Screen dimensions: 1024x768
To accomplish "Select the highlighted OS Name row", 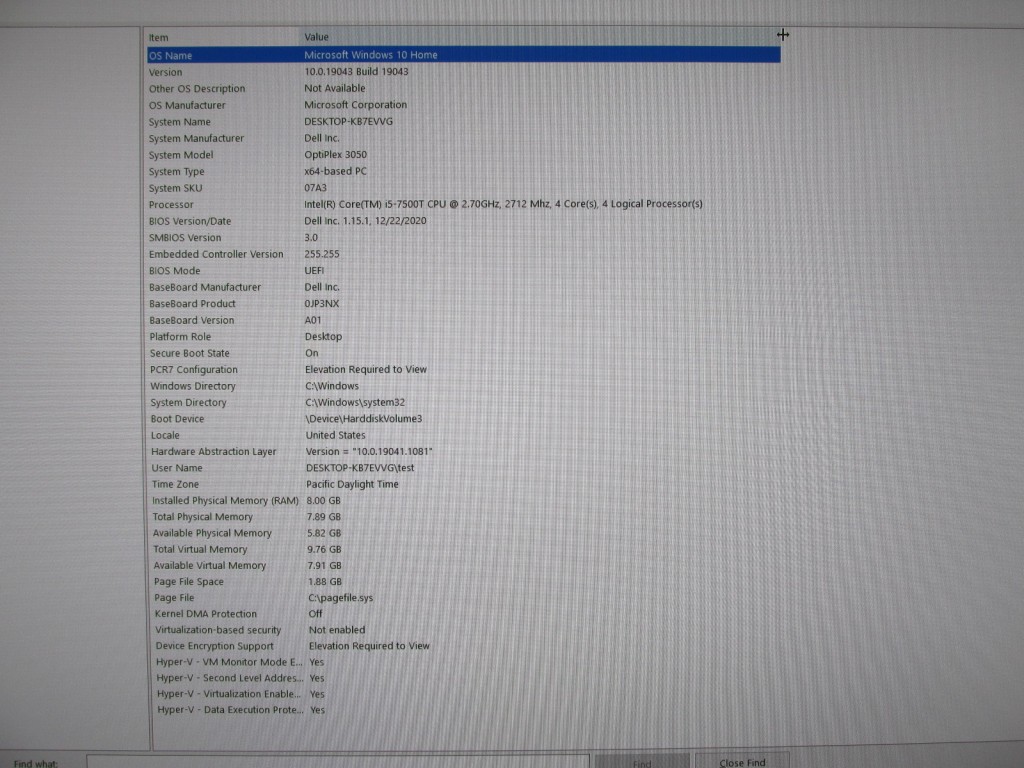I will (x=464, y=55).
